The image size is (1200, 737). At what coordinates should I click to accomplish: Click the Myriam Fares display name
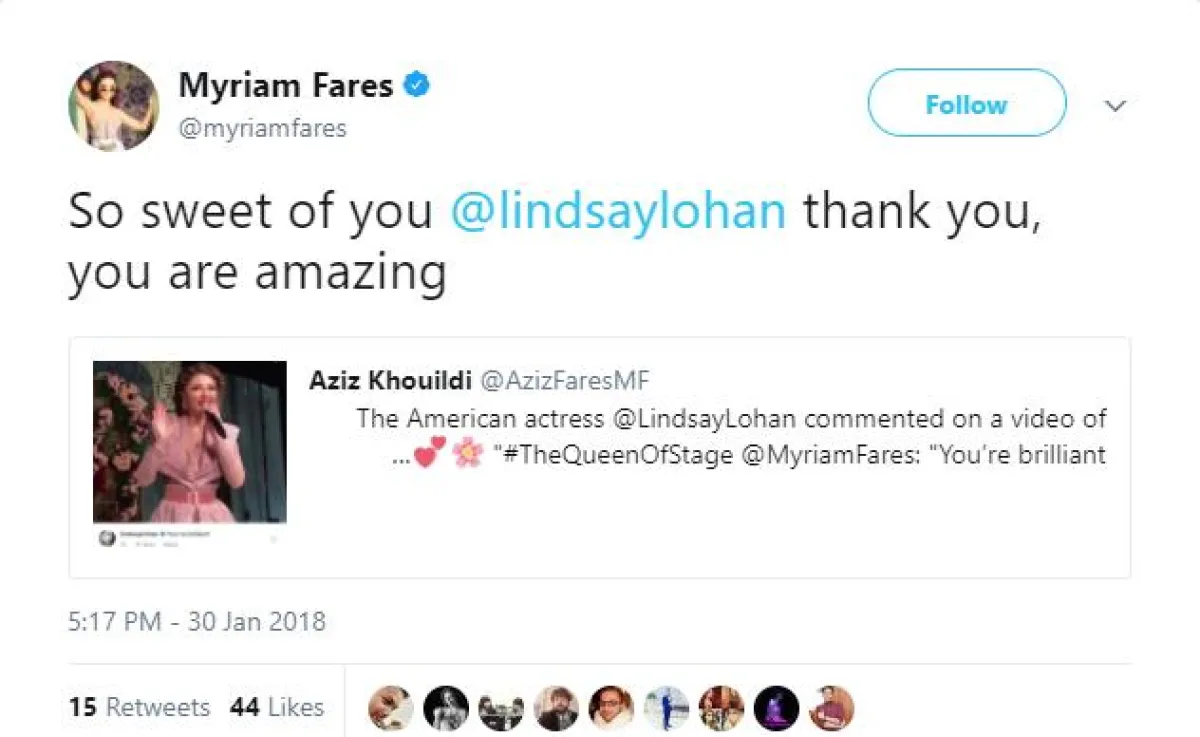(285, 87)
